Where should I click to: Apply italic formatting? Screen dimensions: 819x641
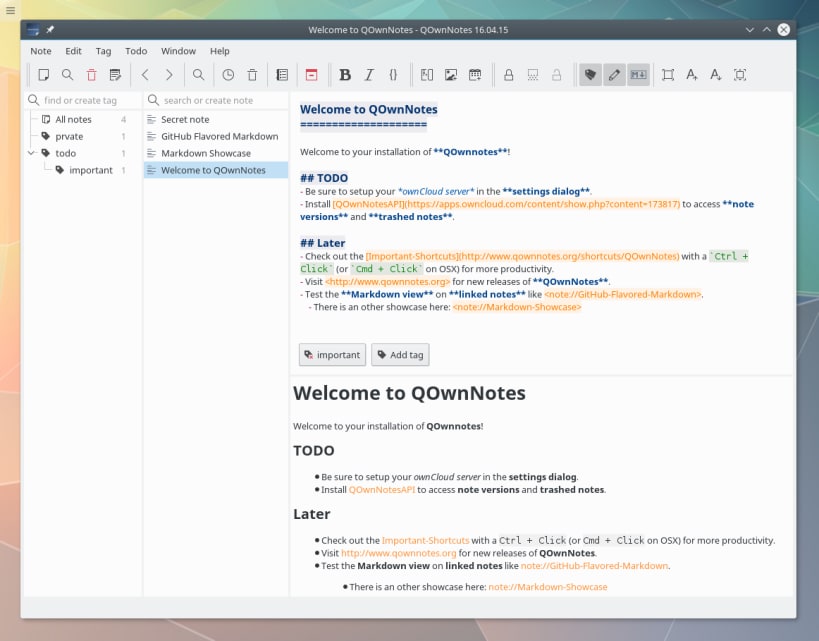coord(369,75)
